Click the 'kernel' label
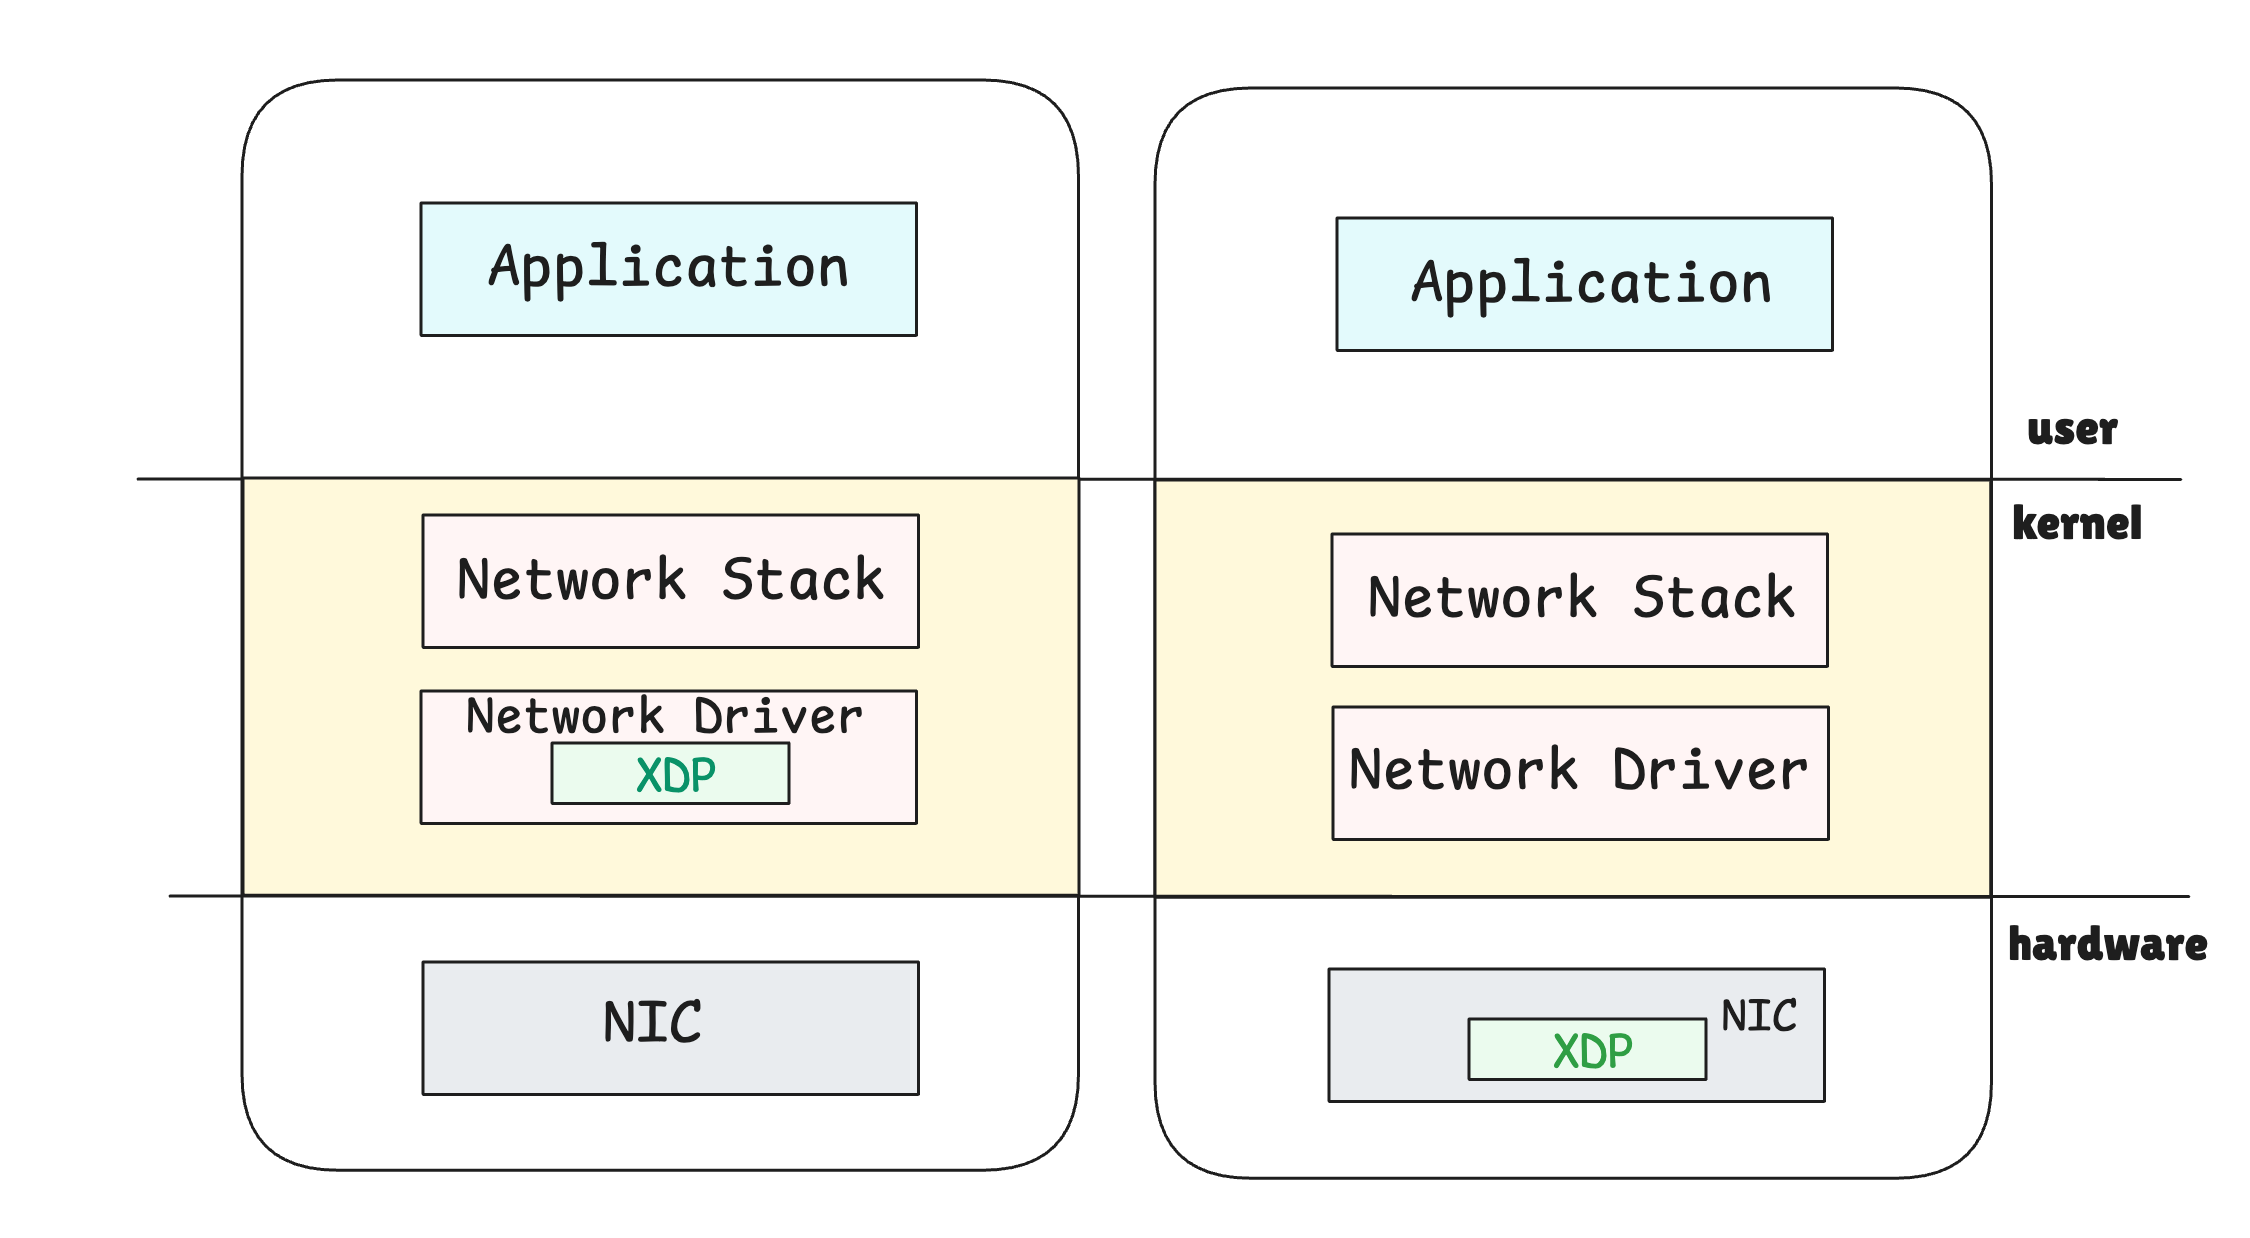This screenshot has width=2250, height=1238. pyautogui.click(x=2077, y=524)
